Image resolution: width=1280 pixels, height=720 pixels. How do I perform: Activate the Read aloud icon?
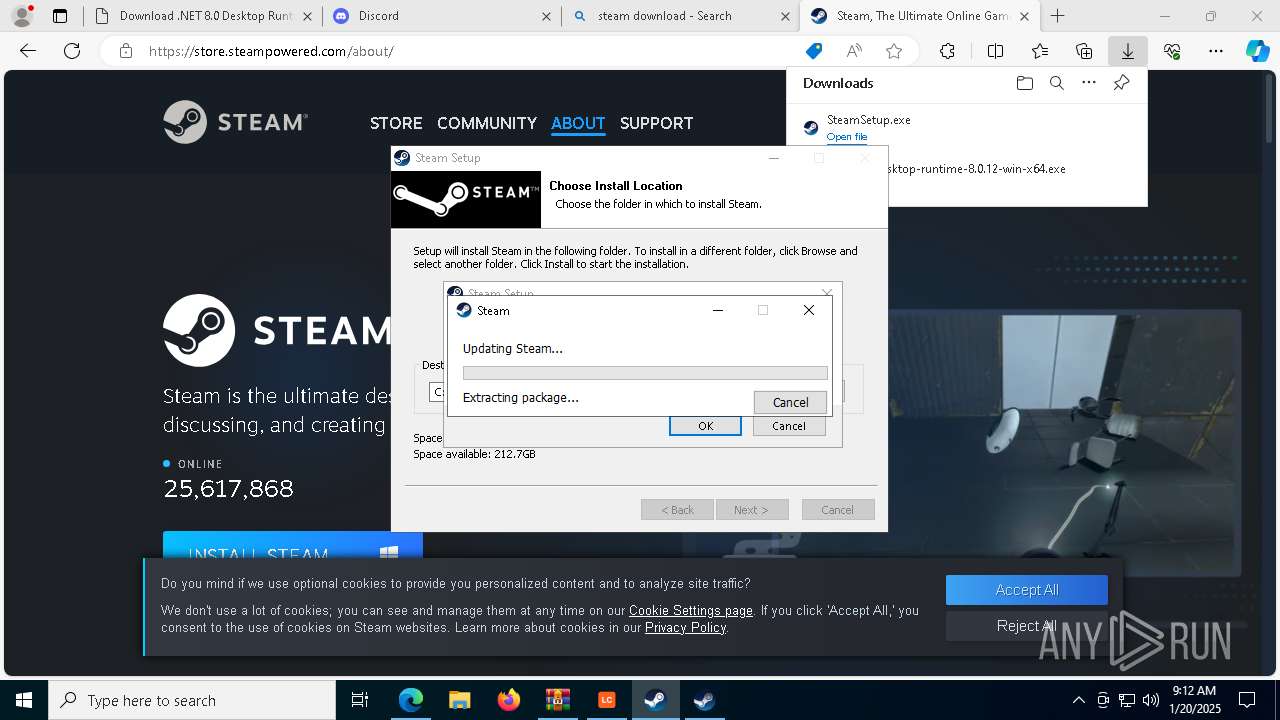[x=854, y=51]
